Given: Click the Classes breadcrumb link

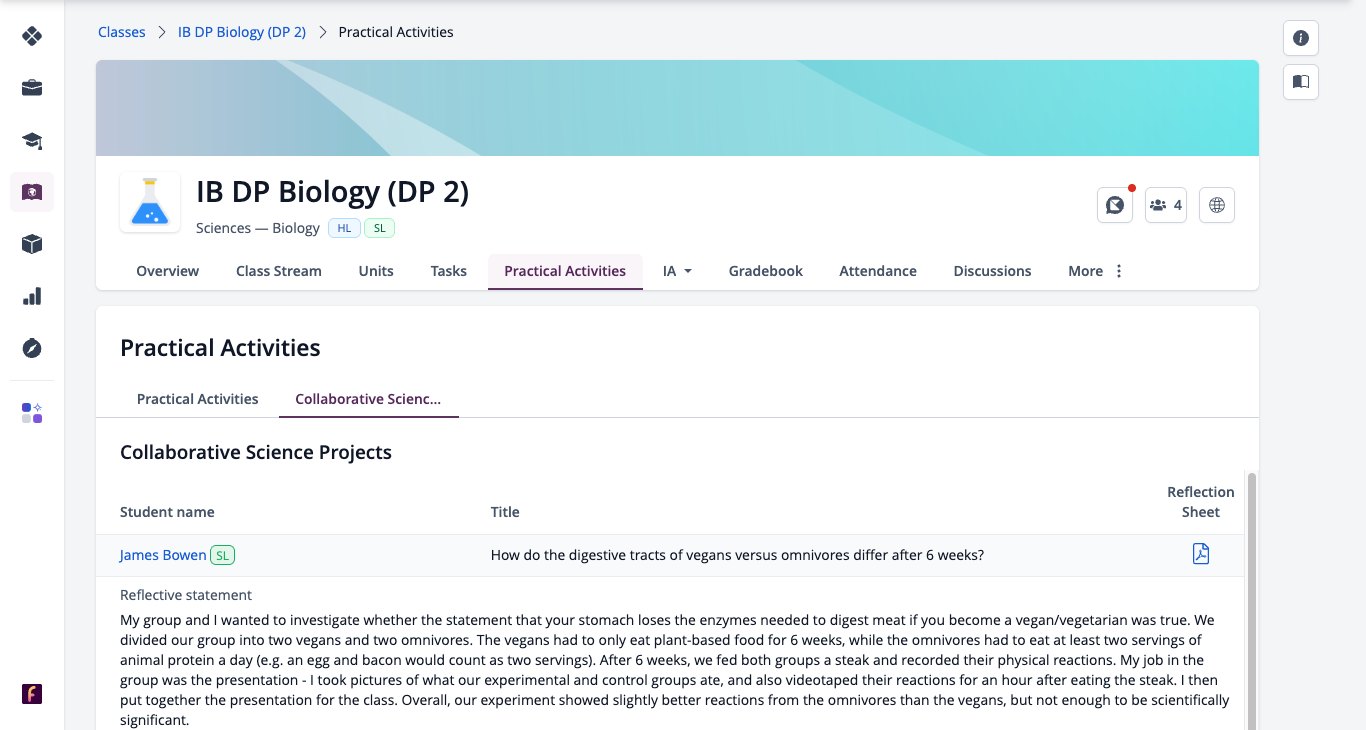Looking at the screenshot, I should [x=122, y=32].
